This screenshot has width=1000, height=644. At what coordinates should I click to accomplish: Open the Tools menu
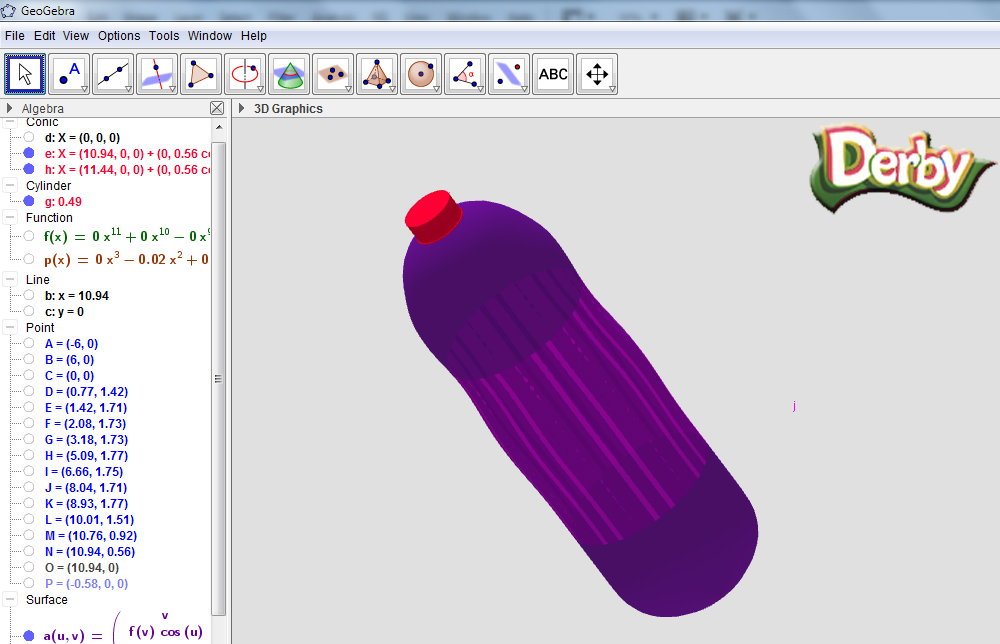pyautogui.click(x=164, y=36)
